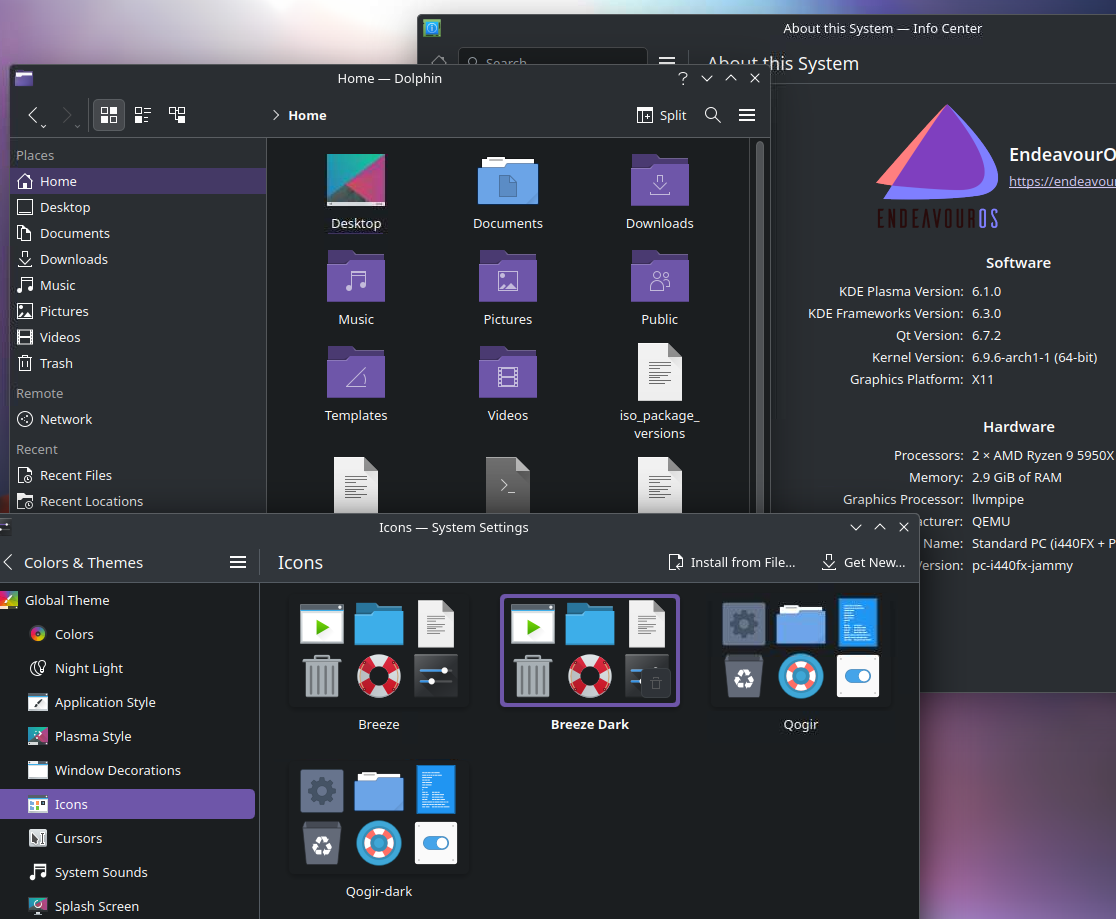
Task: Open Dolphin hamburger menu
Action: (x=747, y=115)
